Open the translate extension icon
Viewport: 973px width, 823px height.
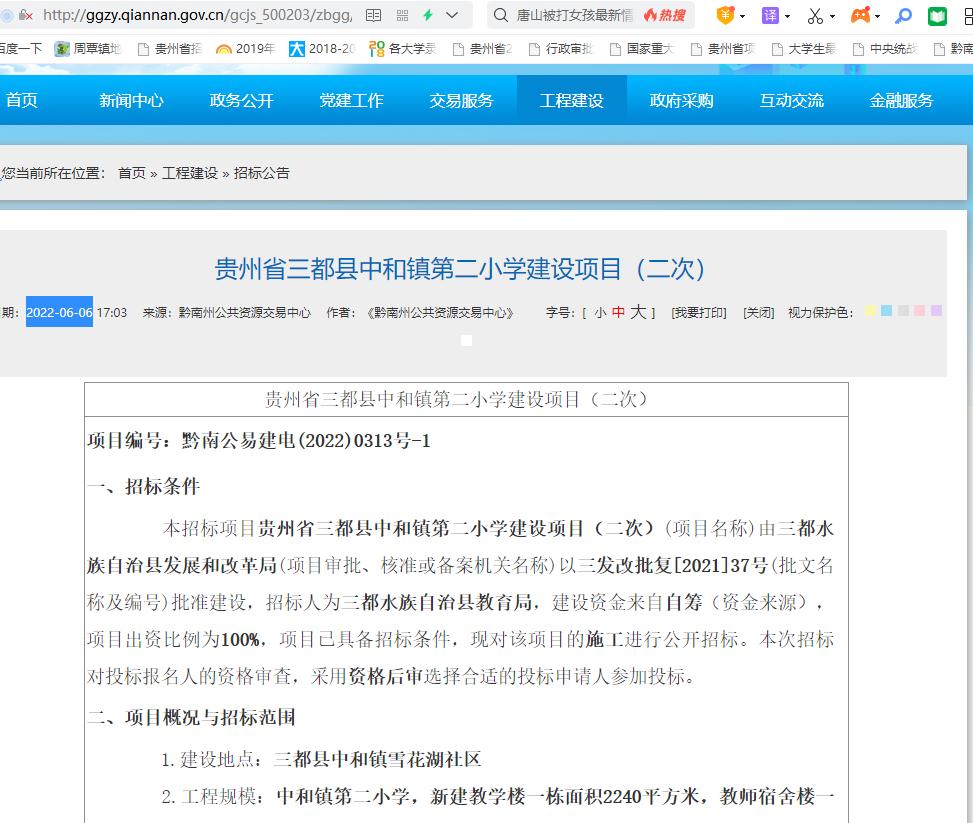pyautogui.click(x=770, y=16)
